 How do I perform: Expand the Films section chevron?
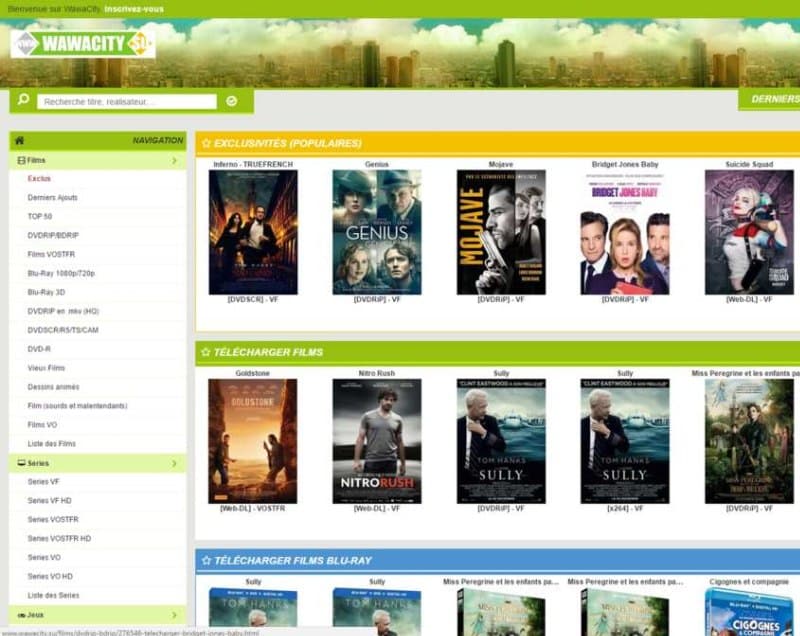point(174,161)
